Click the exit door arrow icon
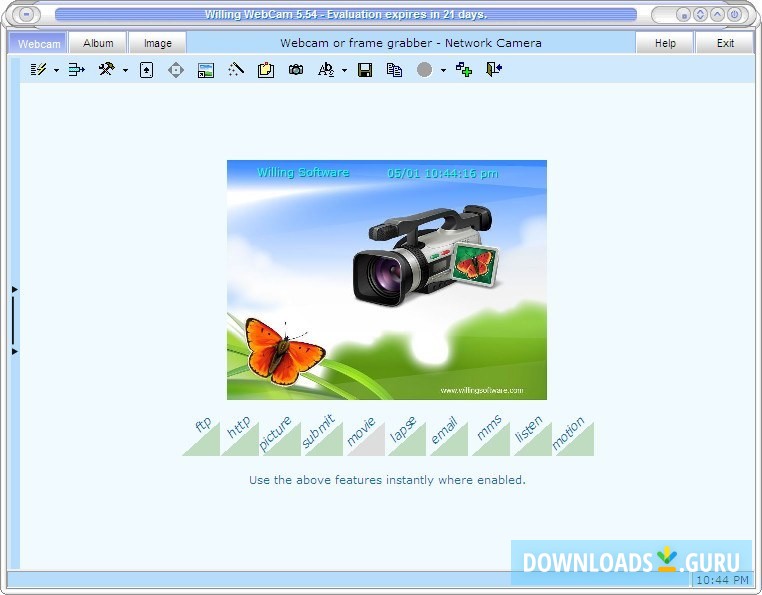This screenshot has height=595, width=762. click(x=494, y=70)
